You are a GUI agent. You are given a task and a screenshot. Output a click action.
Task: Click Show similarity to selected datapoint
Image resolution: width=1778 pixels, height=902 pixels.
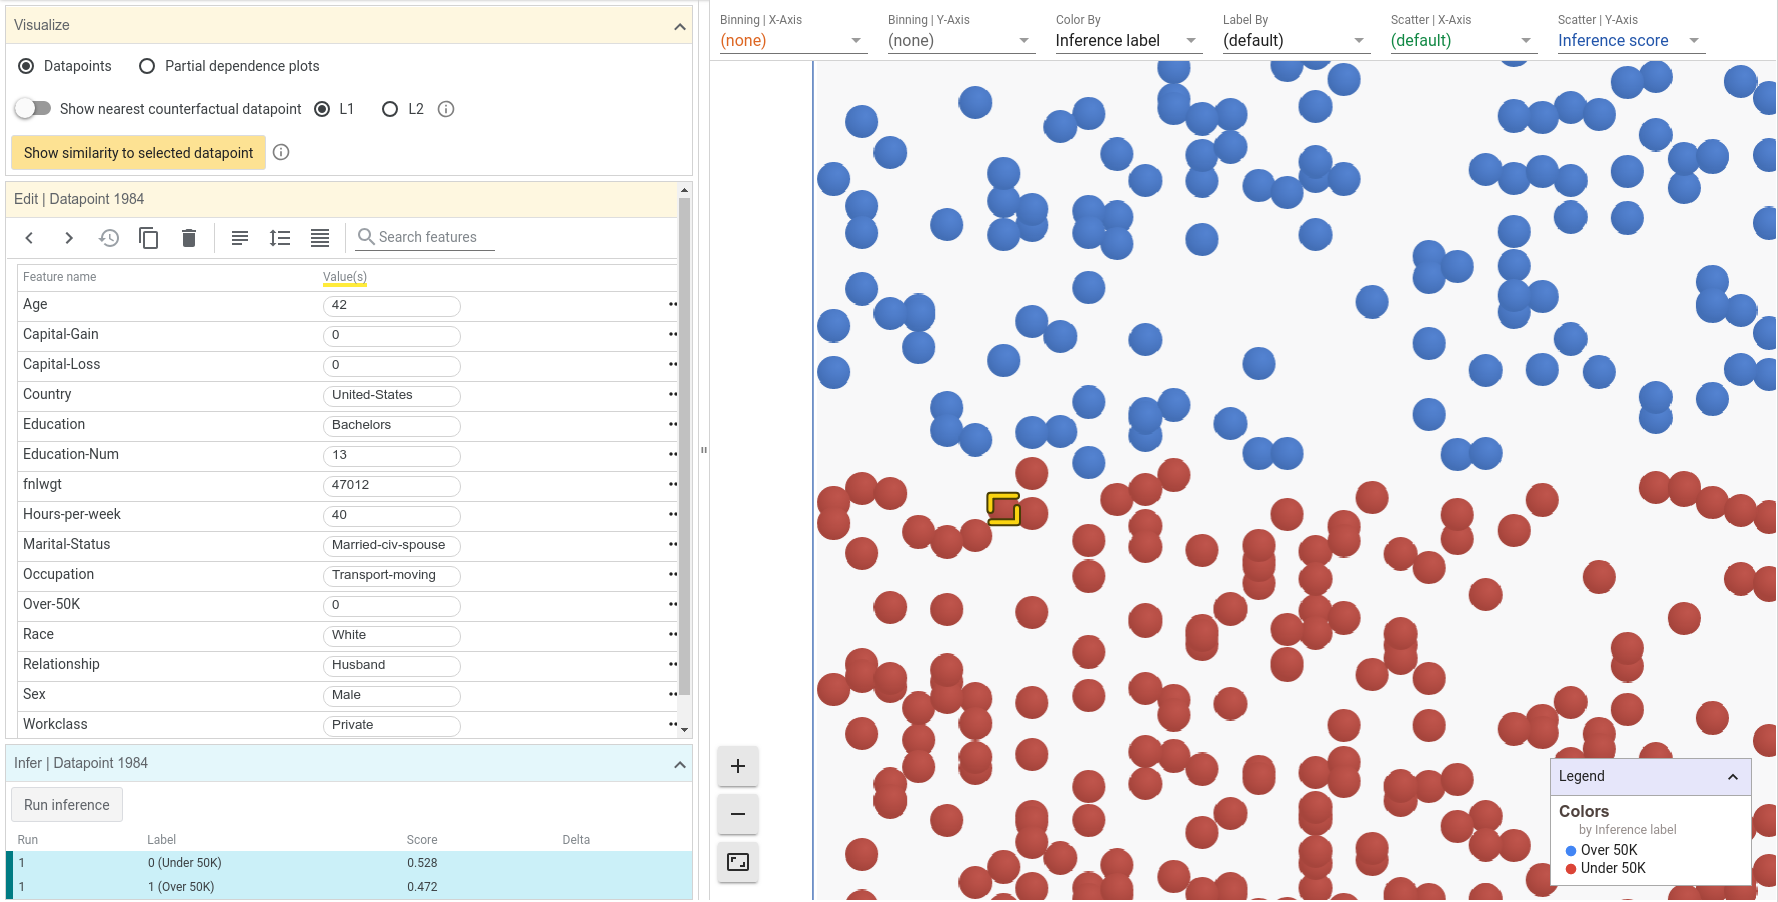pyautogui.click(x=139, y=153)
